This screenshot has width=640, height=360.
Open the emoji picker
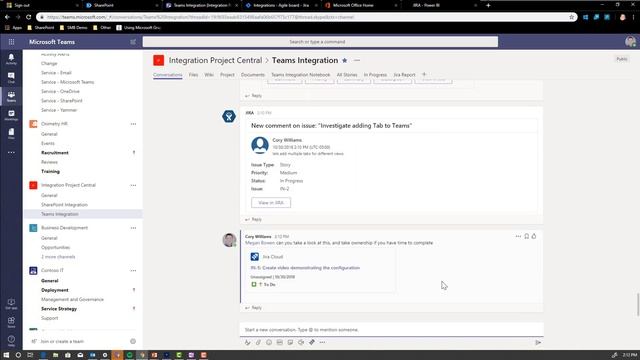coord(269,342)
